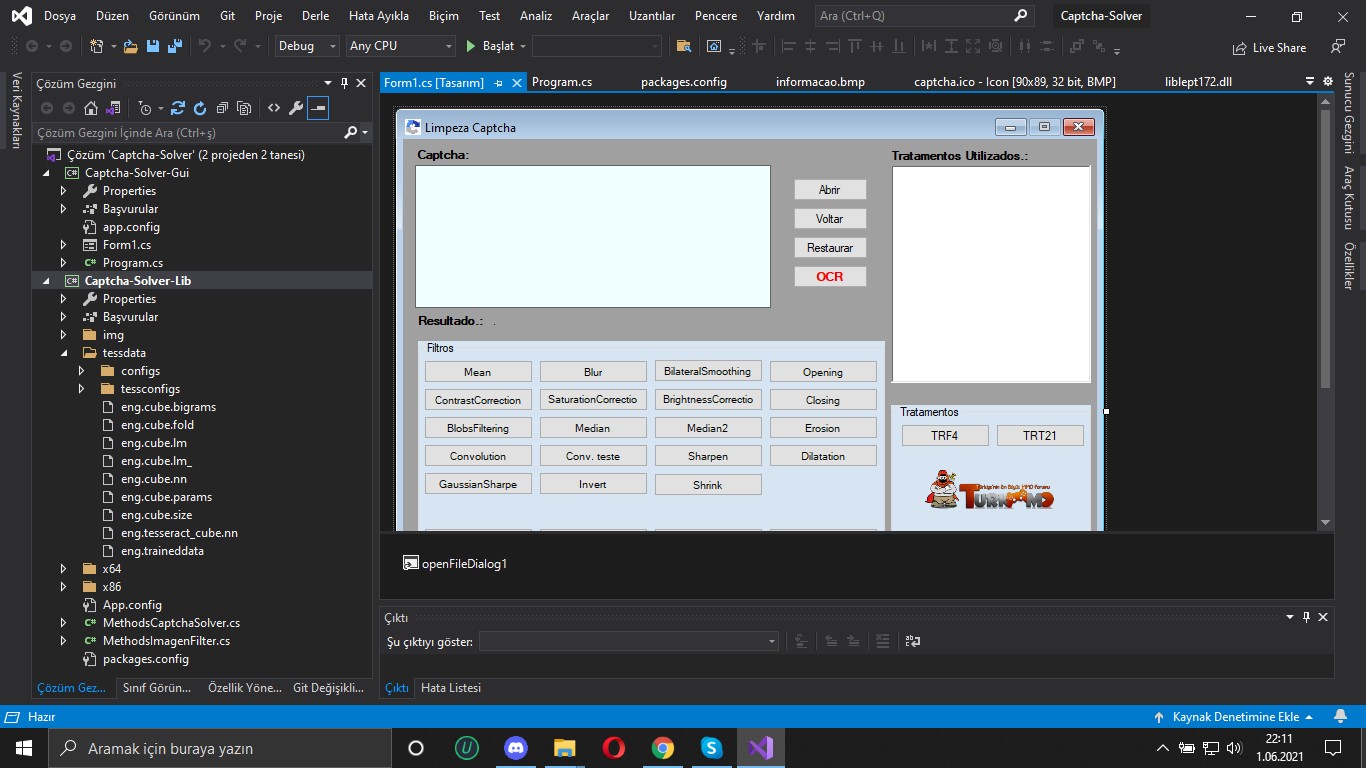Click the Pending Changes filter clock icon
Screen dimensions: 1366x768
pyautogui.click(x=145, y=108)
